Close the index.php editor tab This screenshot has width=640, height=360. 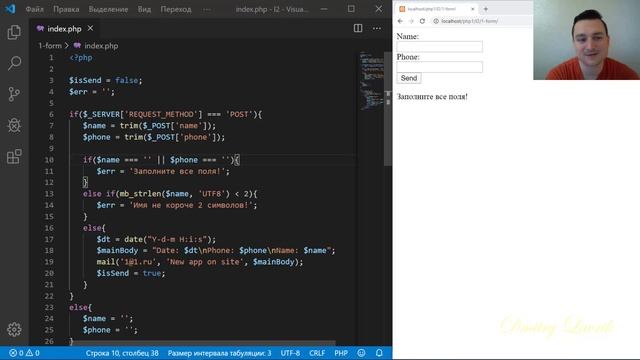(x=90, y=28)
